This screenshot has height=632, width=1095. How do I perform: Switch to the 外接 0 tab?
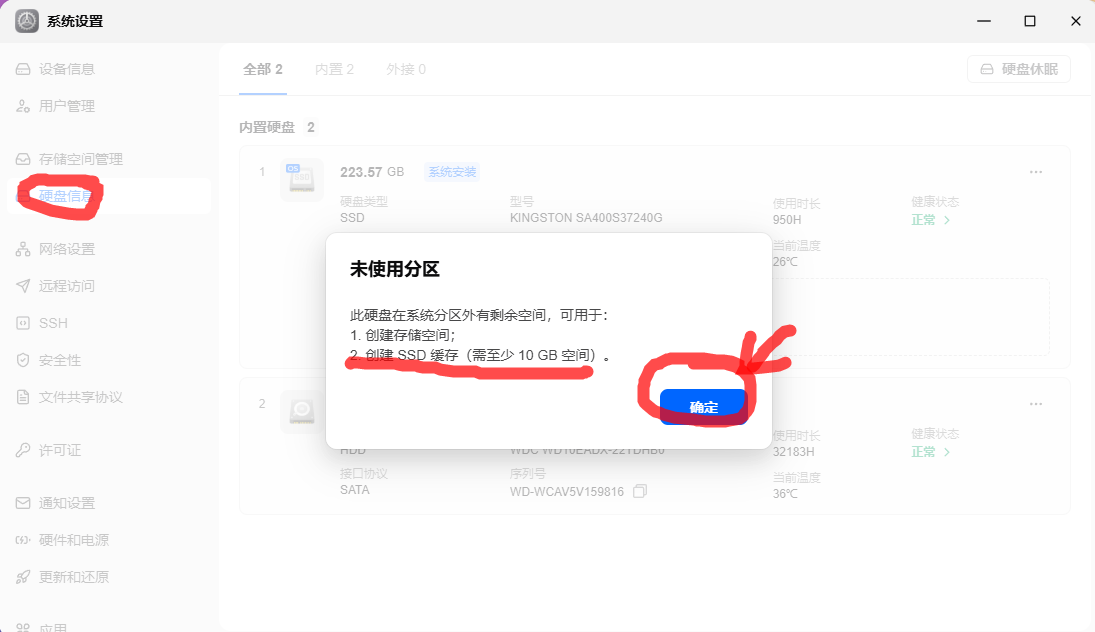click(x=406, y=69)
